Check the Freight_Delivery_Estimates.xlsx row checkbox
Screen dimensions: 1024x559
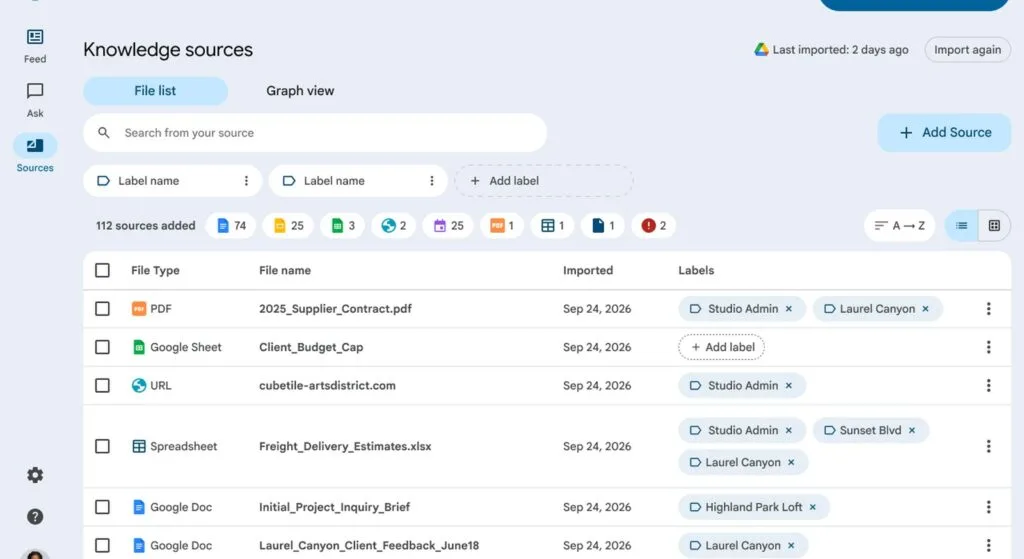click(103, 447)
